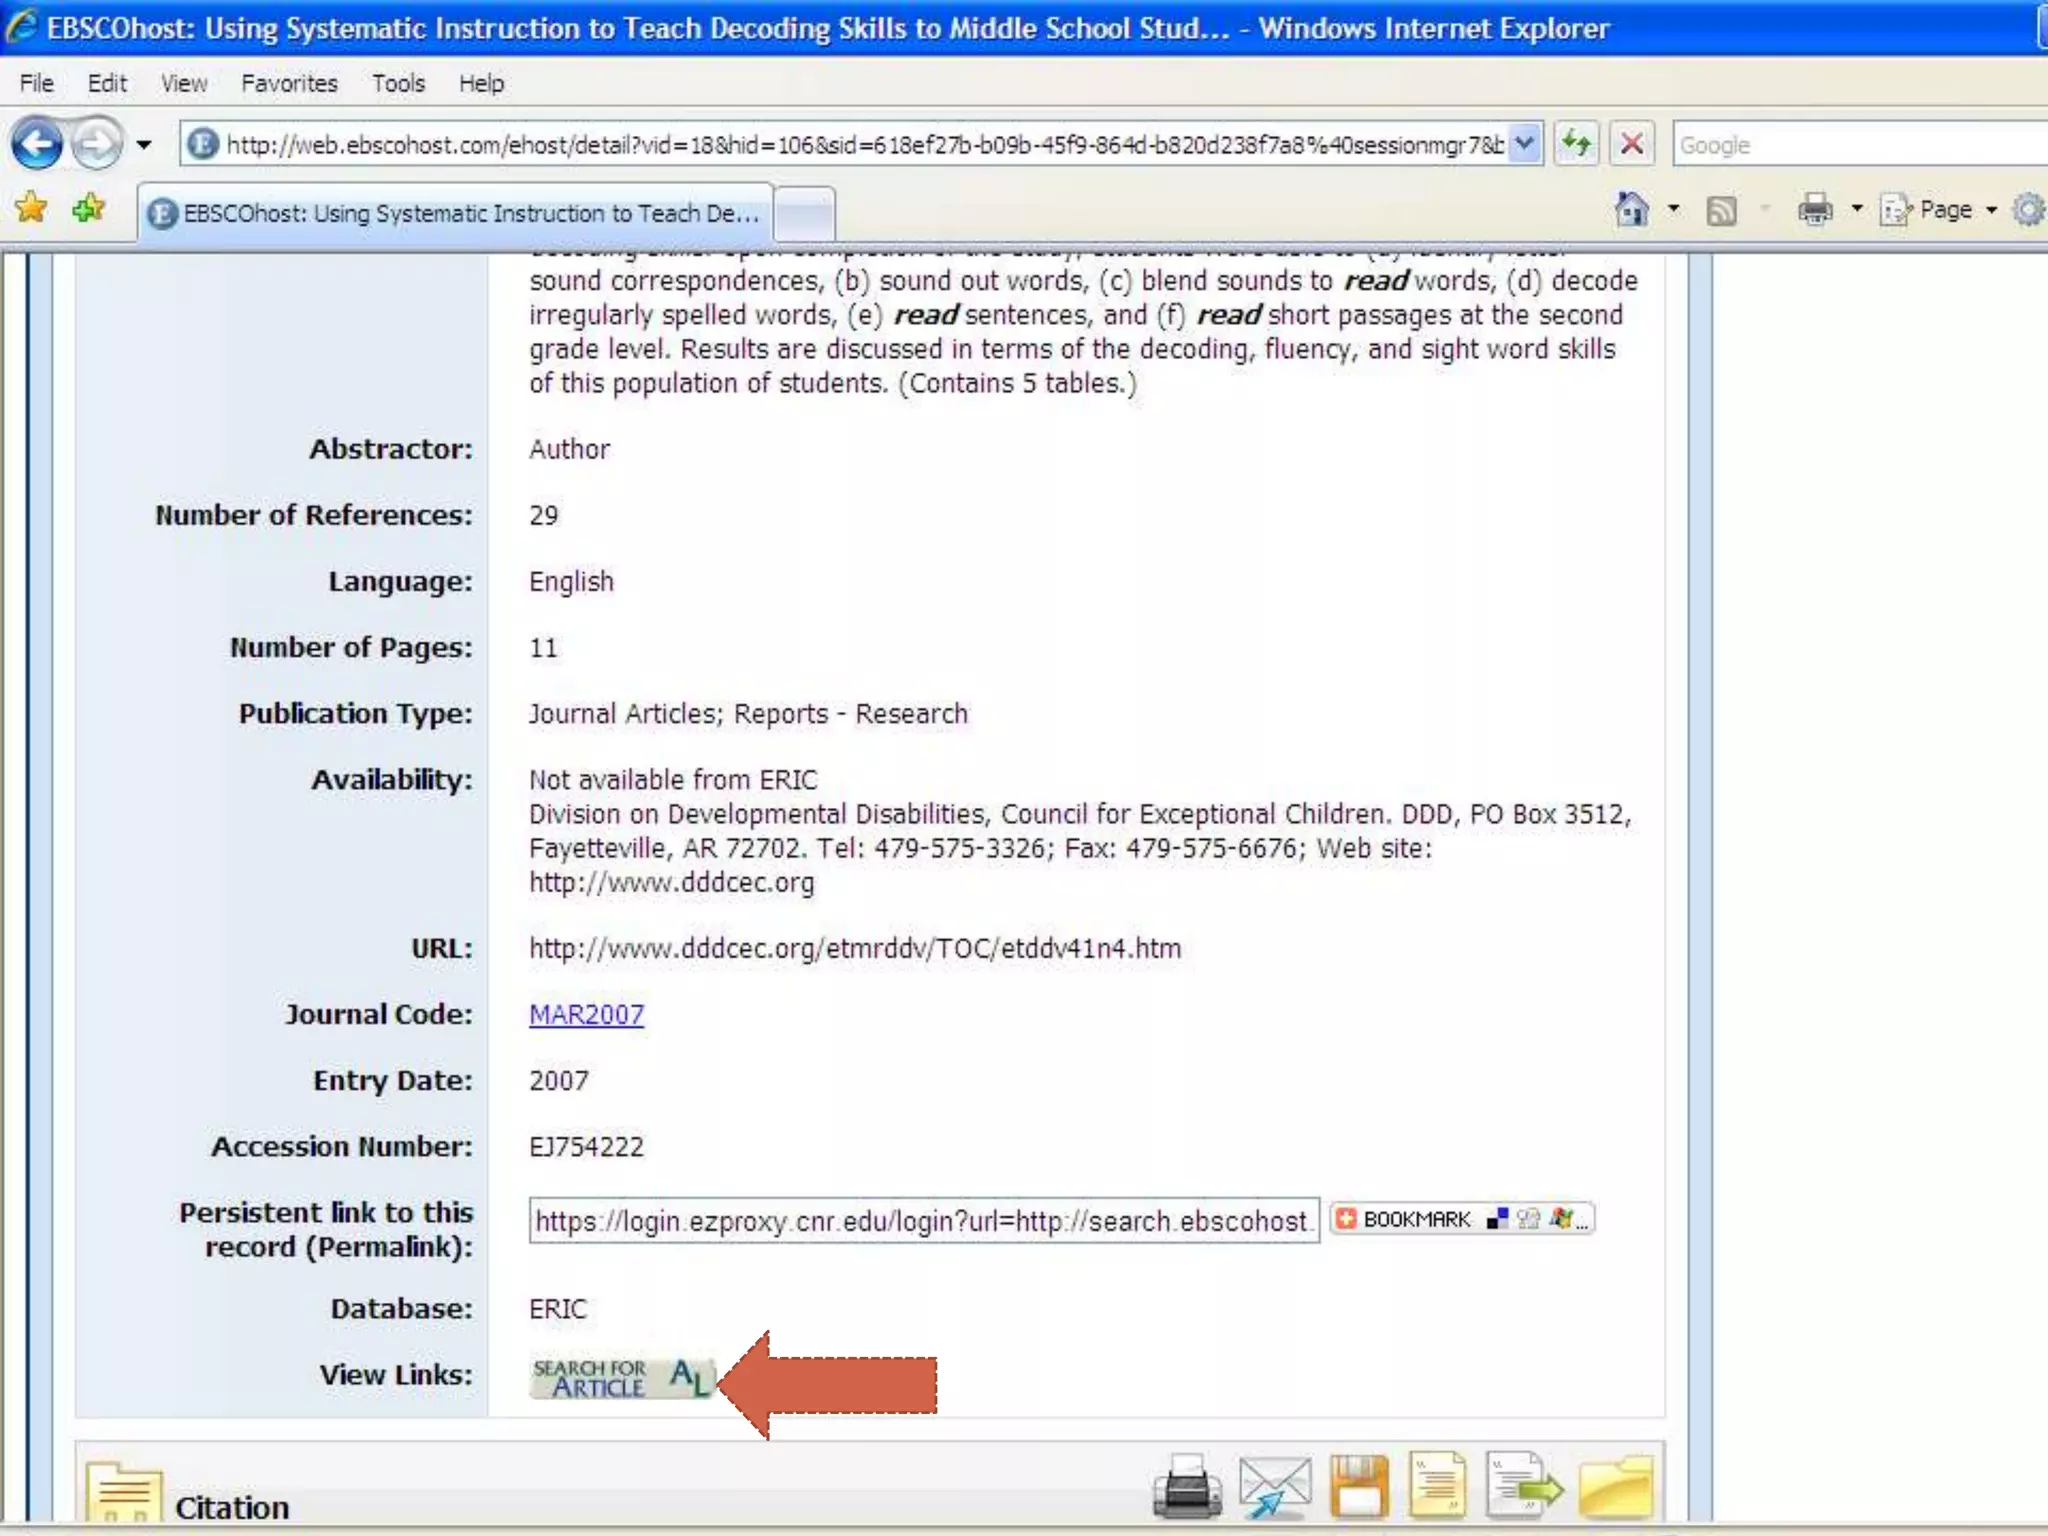Click the cite document icon
Image resolution: width=2048 pixels, height=1536 pixels.
click(1438, 1486)
